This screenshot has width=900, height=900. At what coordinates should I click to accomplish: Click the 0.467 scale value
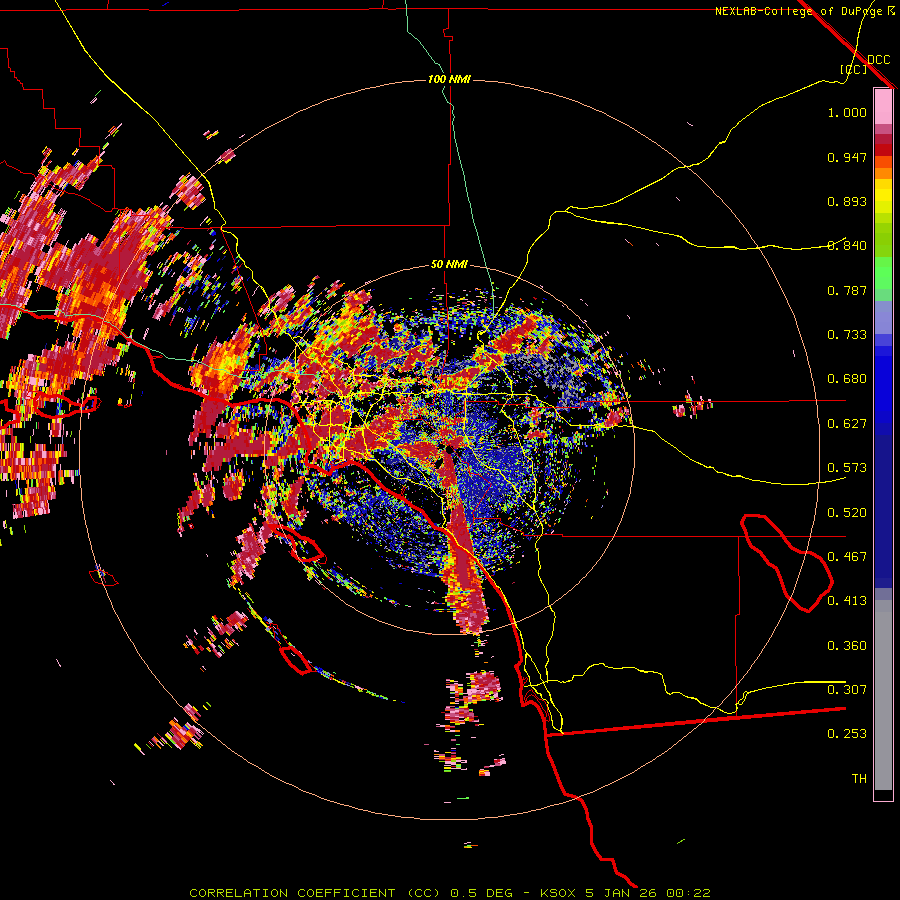click(x=847, y=557)
